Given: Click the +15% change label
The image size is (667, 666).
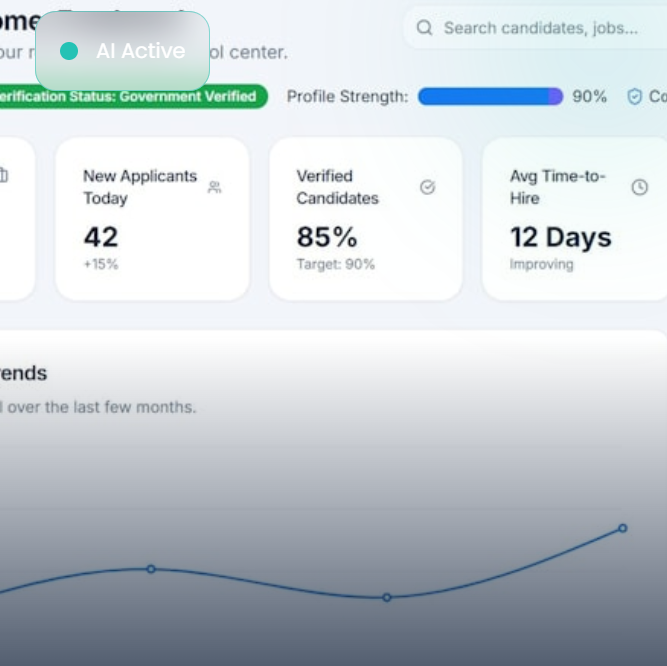Looking at the screenshot, I should (x=101, y=264).
